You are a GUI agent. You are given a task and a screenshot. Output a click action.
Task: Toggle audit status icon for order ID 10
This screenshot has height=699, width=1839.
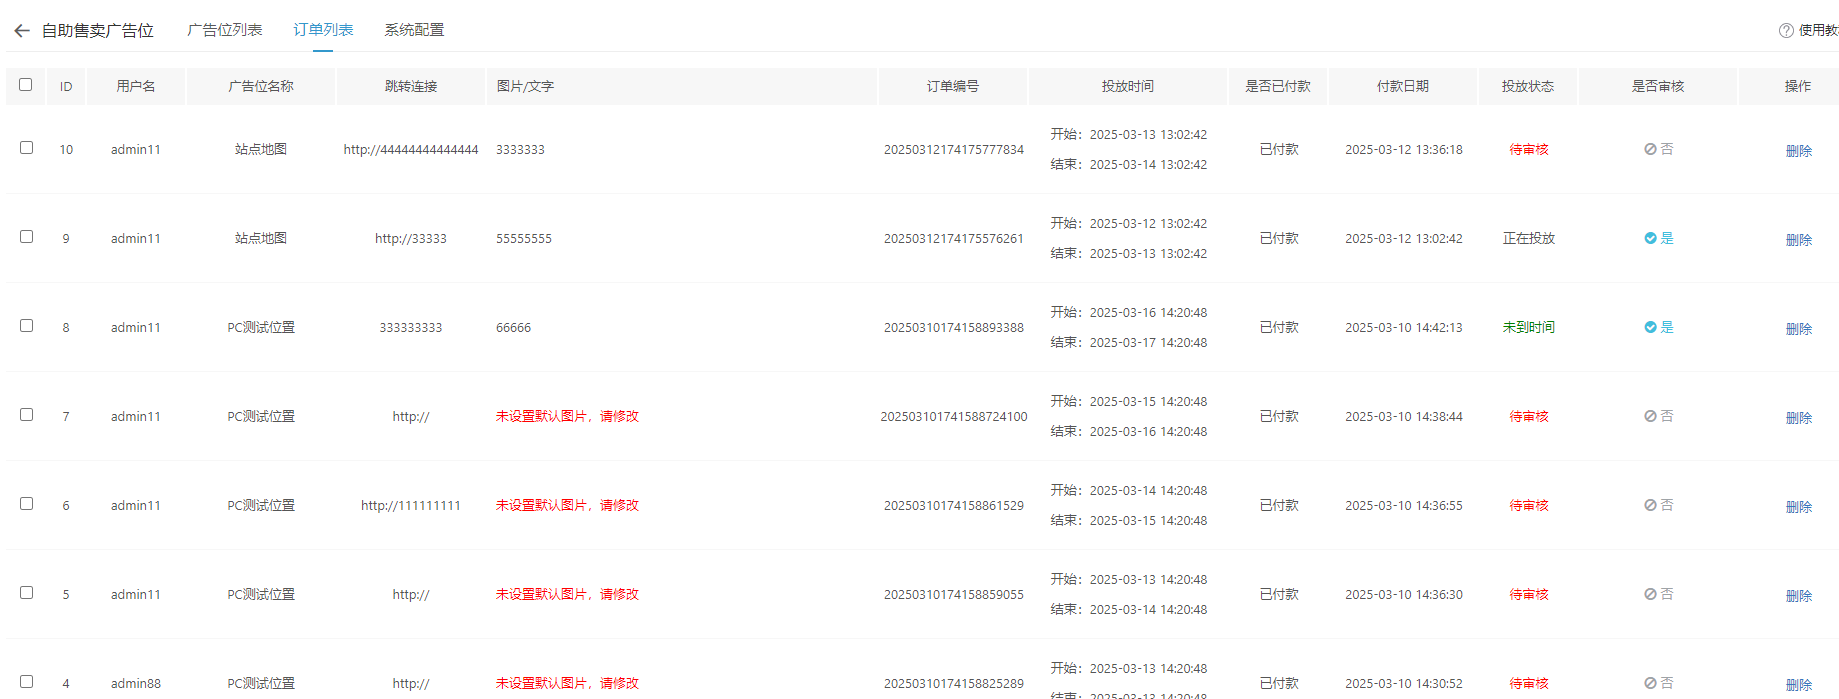1650,149
